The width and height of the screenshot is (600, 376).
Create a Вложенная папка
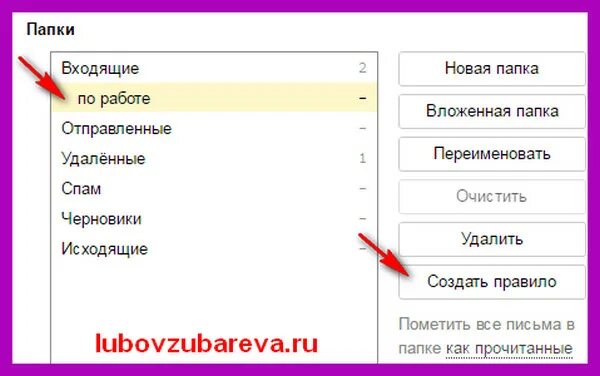coord(492,111)
